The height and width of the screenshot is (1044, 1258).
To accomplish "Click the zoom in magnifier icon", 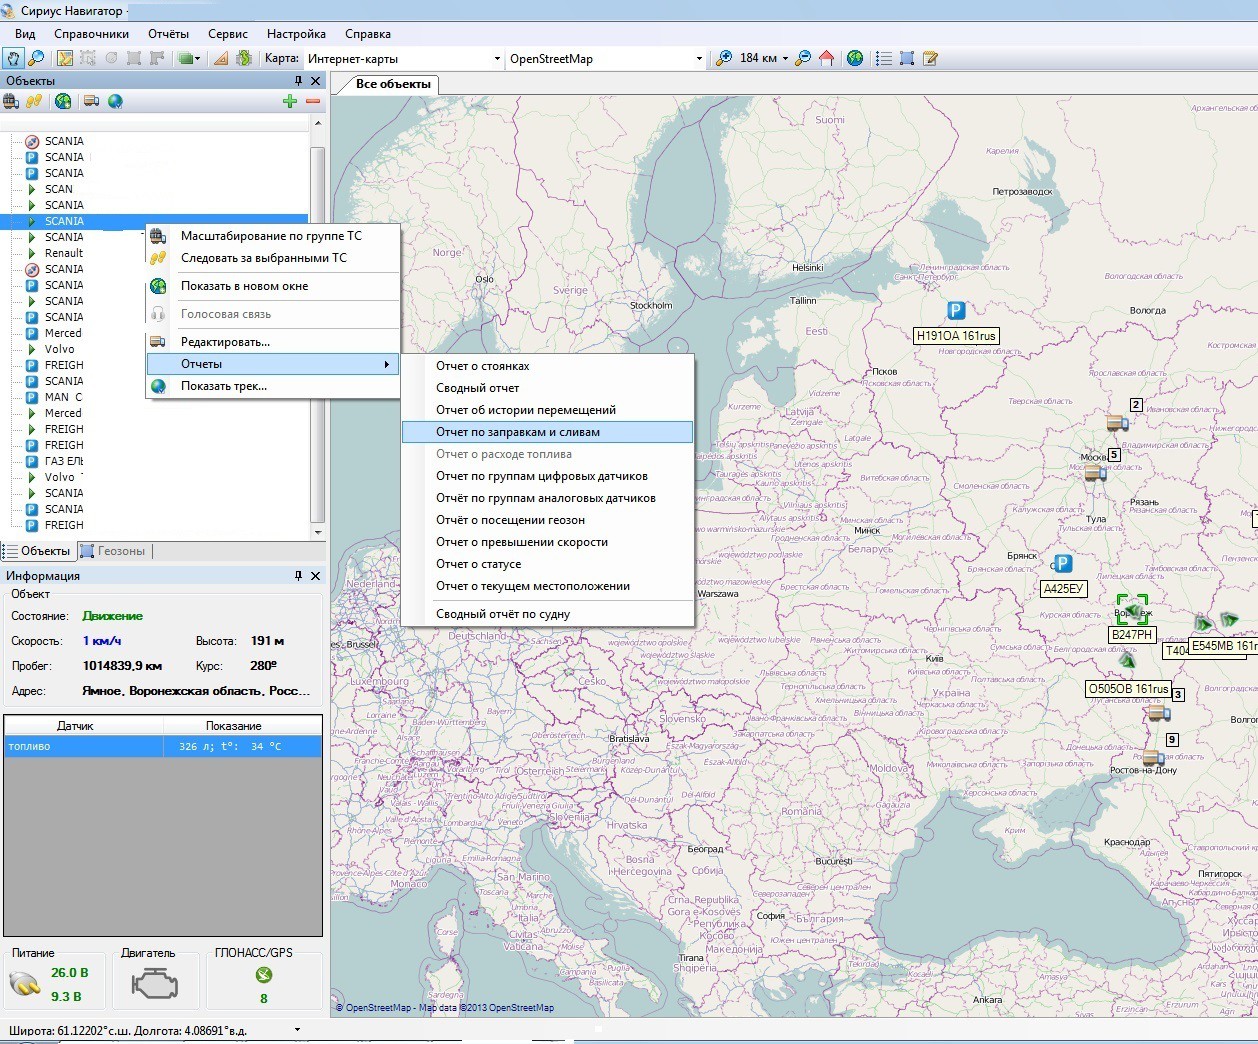I will pos(724,59).
